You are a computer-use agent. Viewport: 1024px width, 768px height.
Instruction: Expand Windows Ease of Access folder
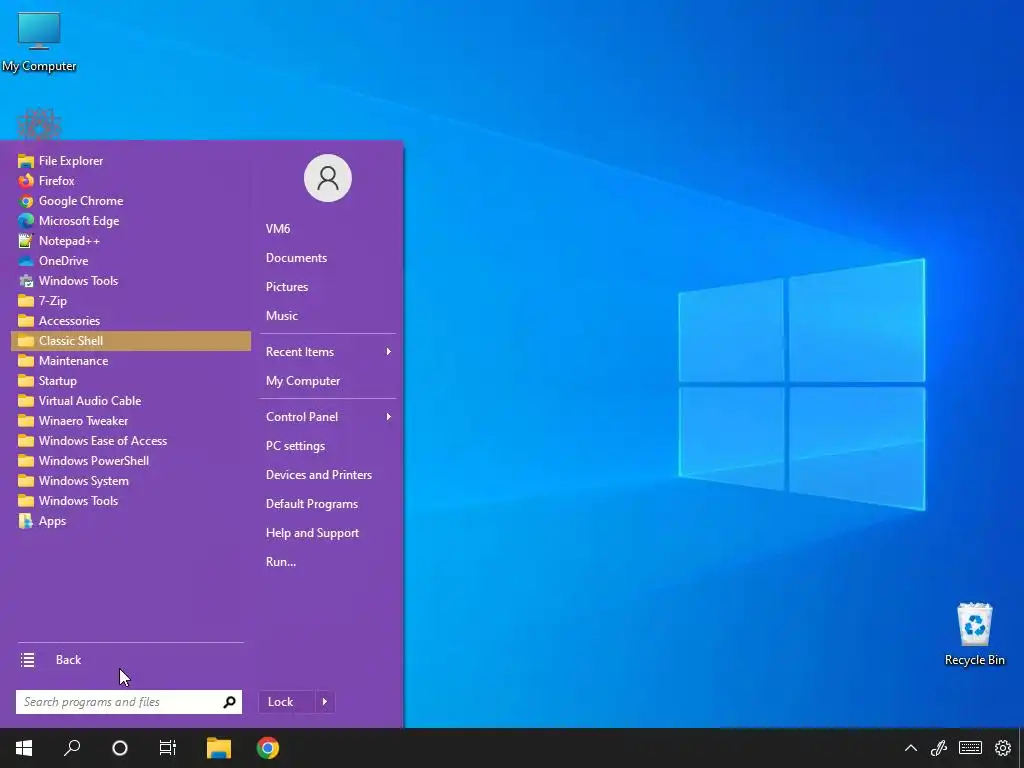pos(131,441)
